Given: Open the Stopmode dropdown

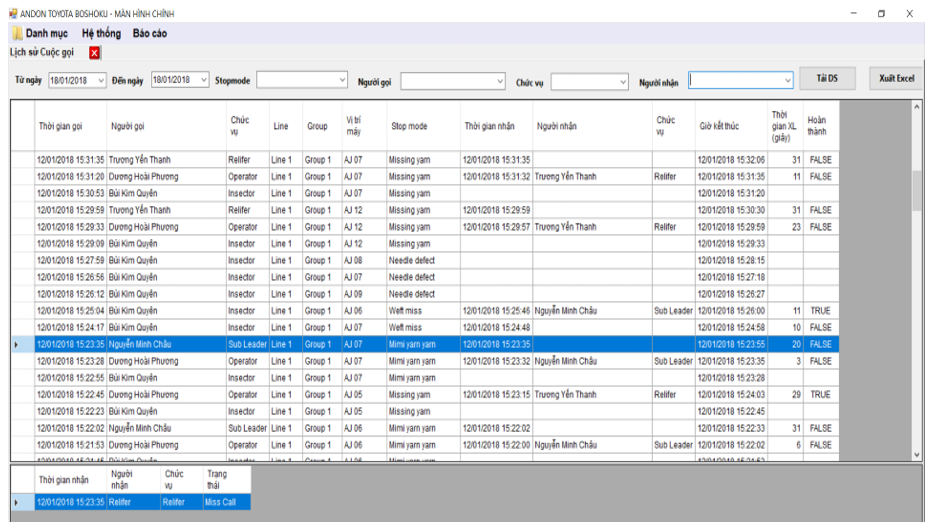Looking at the screenshot, I should click(x=341, y=80).
